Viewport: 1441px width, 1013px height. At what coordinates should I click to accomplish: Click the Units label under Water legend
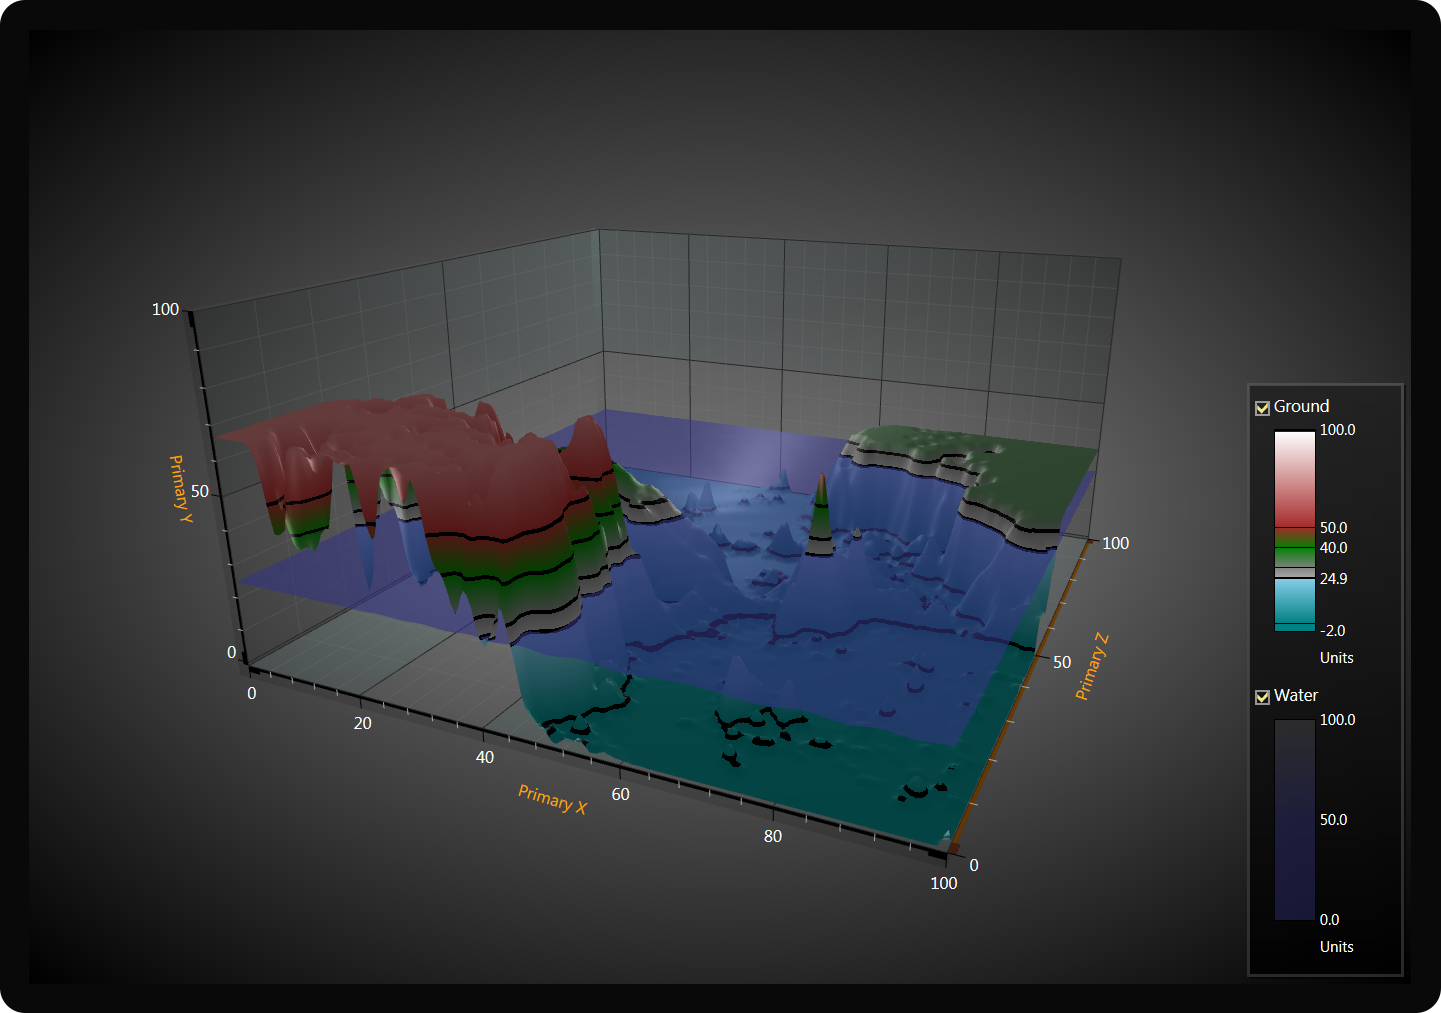tap(1336, 947)
